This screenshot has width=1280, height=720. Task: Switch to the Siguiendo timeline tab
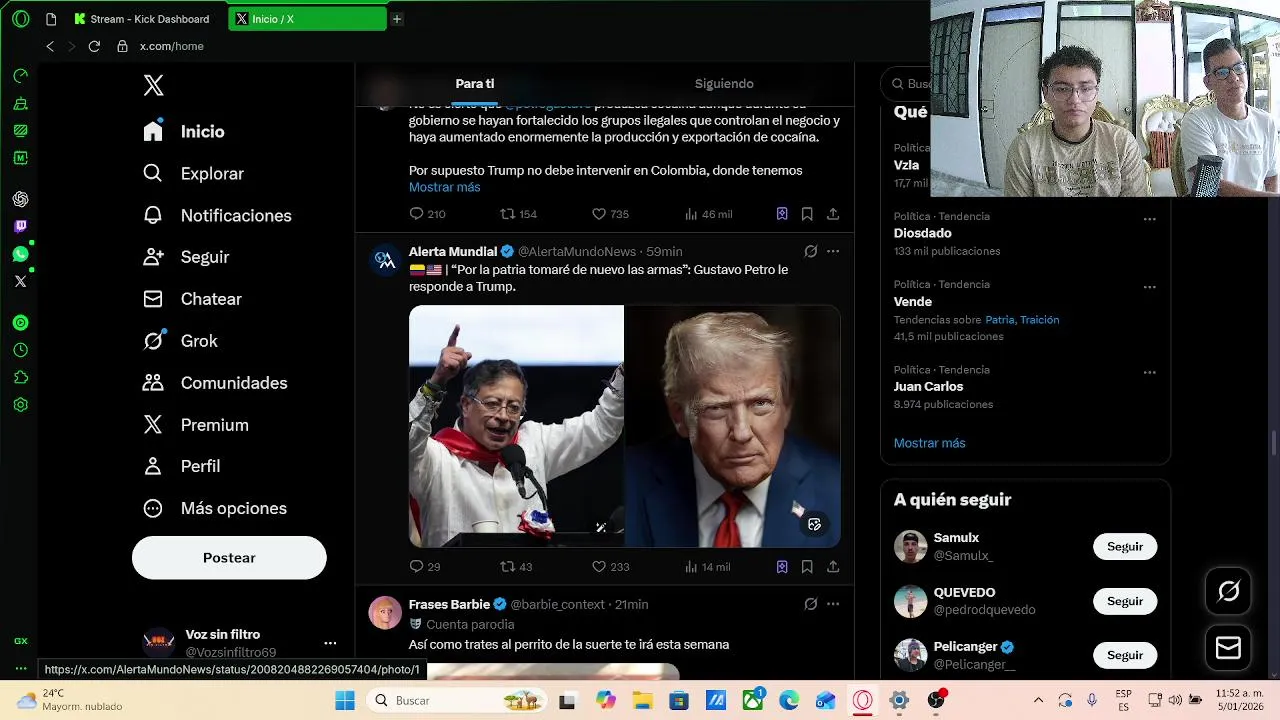pos(724,84)
